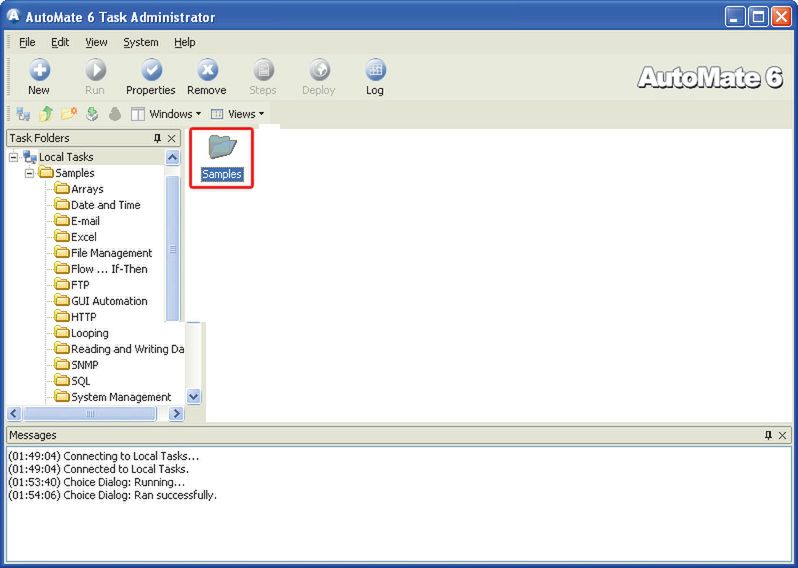Image resolution: width=798 pixels, height=568 pixels.
Task: Open the Log from the toolbar
Action: click(x=375, y=77)
